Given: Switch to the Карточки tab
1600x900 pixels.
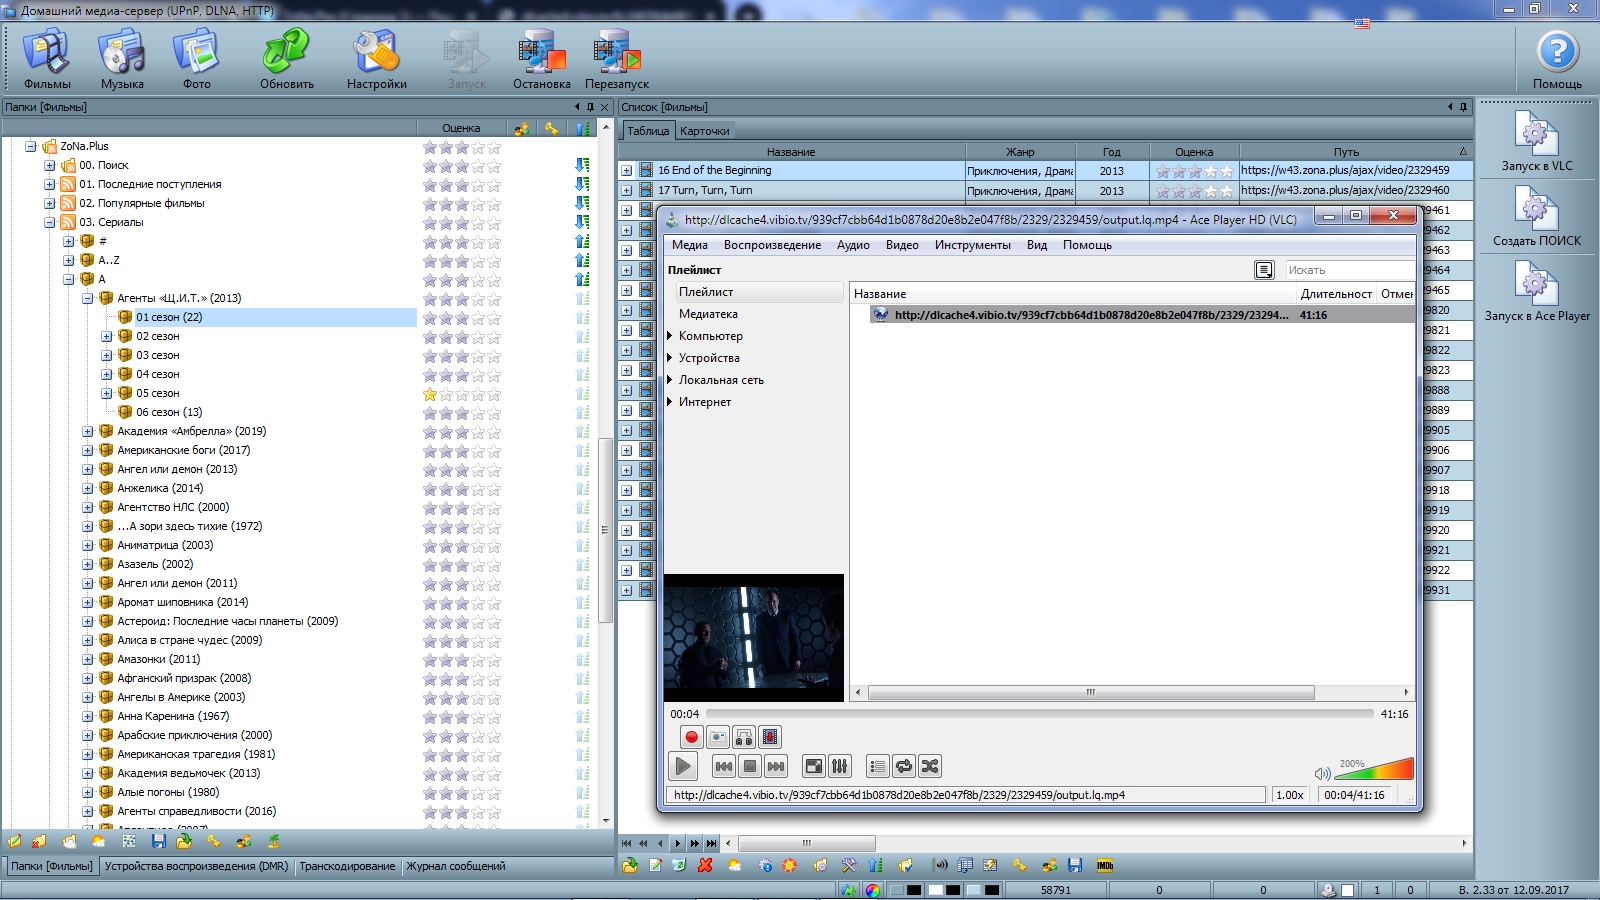Looking at the screenshot, I should point(705,131).
